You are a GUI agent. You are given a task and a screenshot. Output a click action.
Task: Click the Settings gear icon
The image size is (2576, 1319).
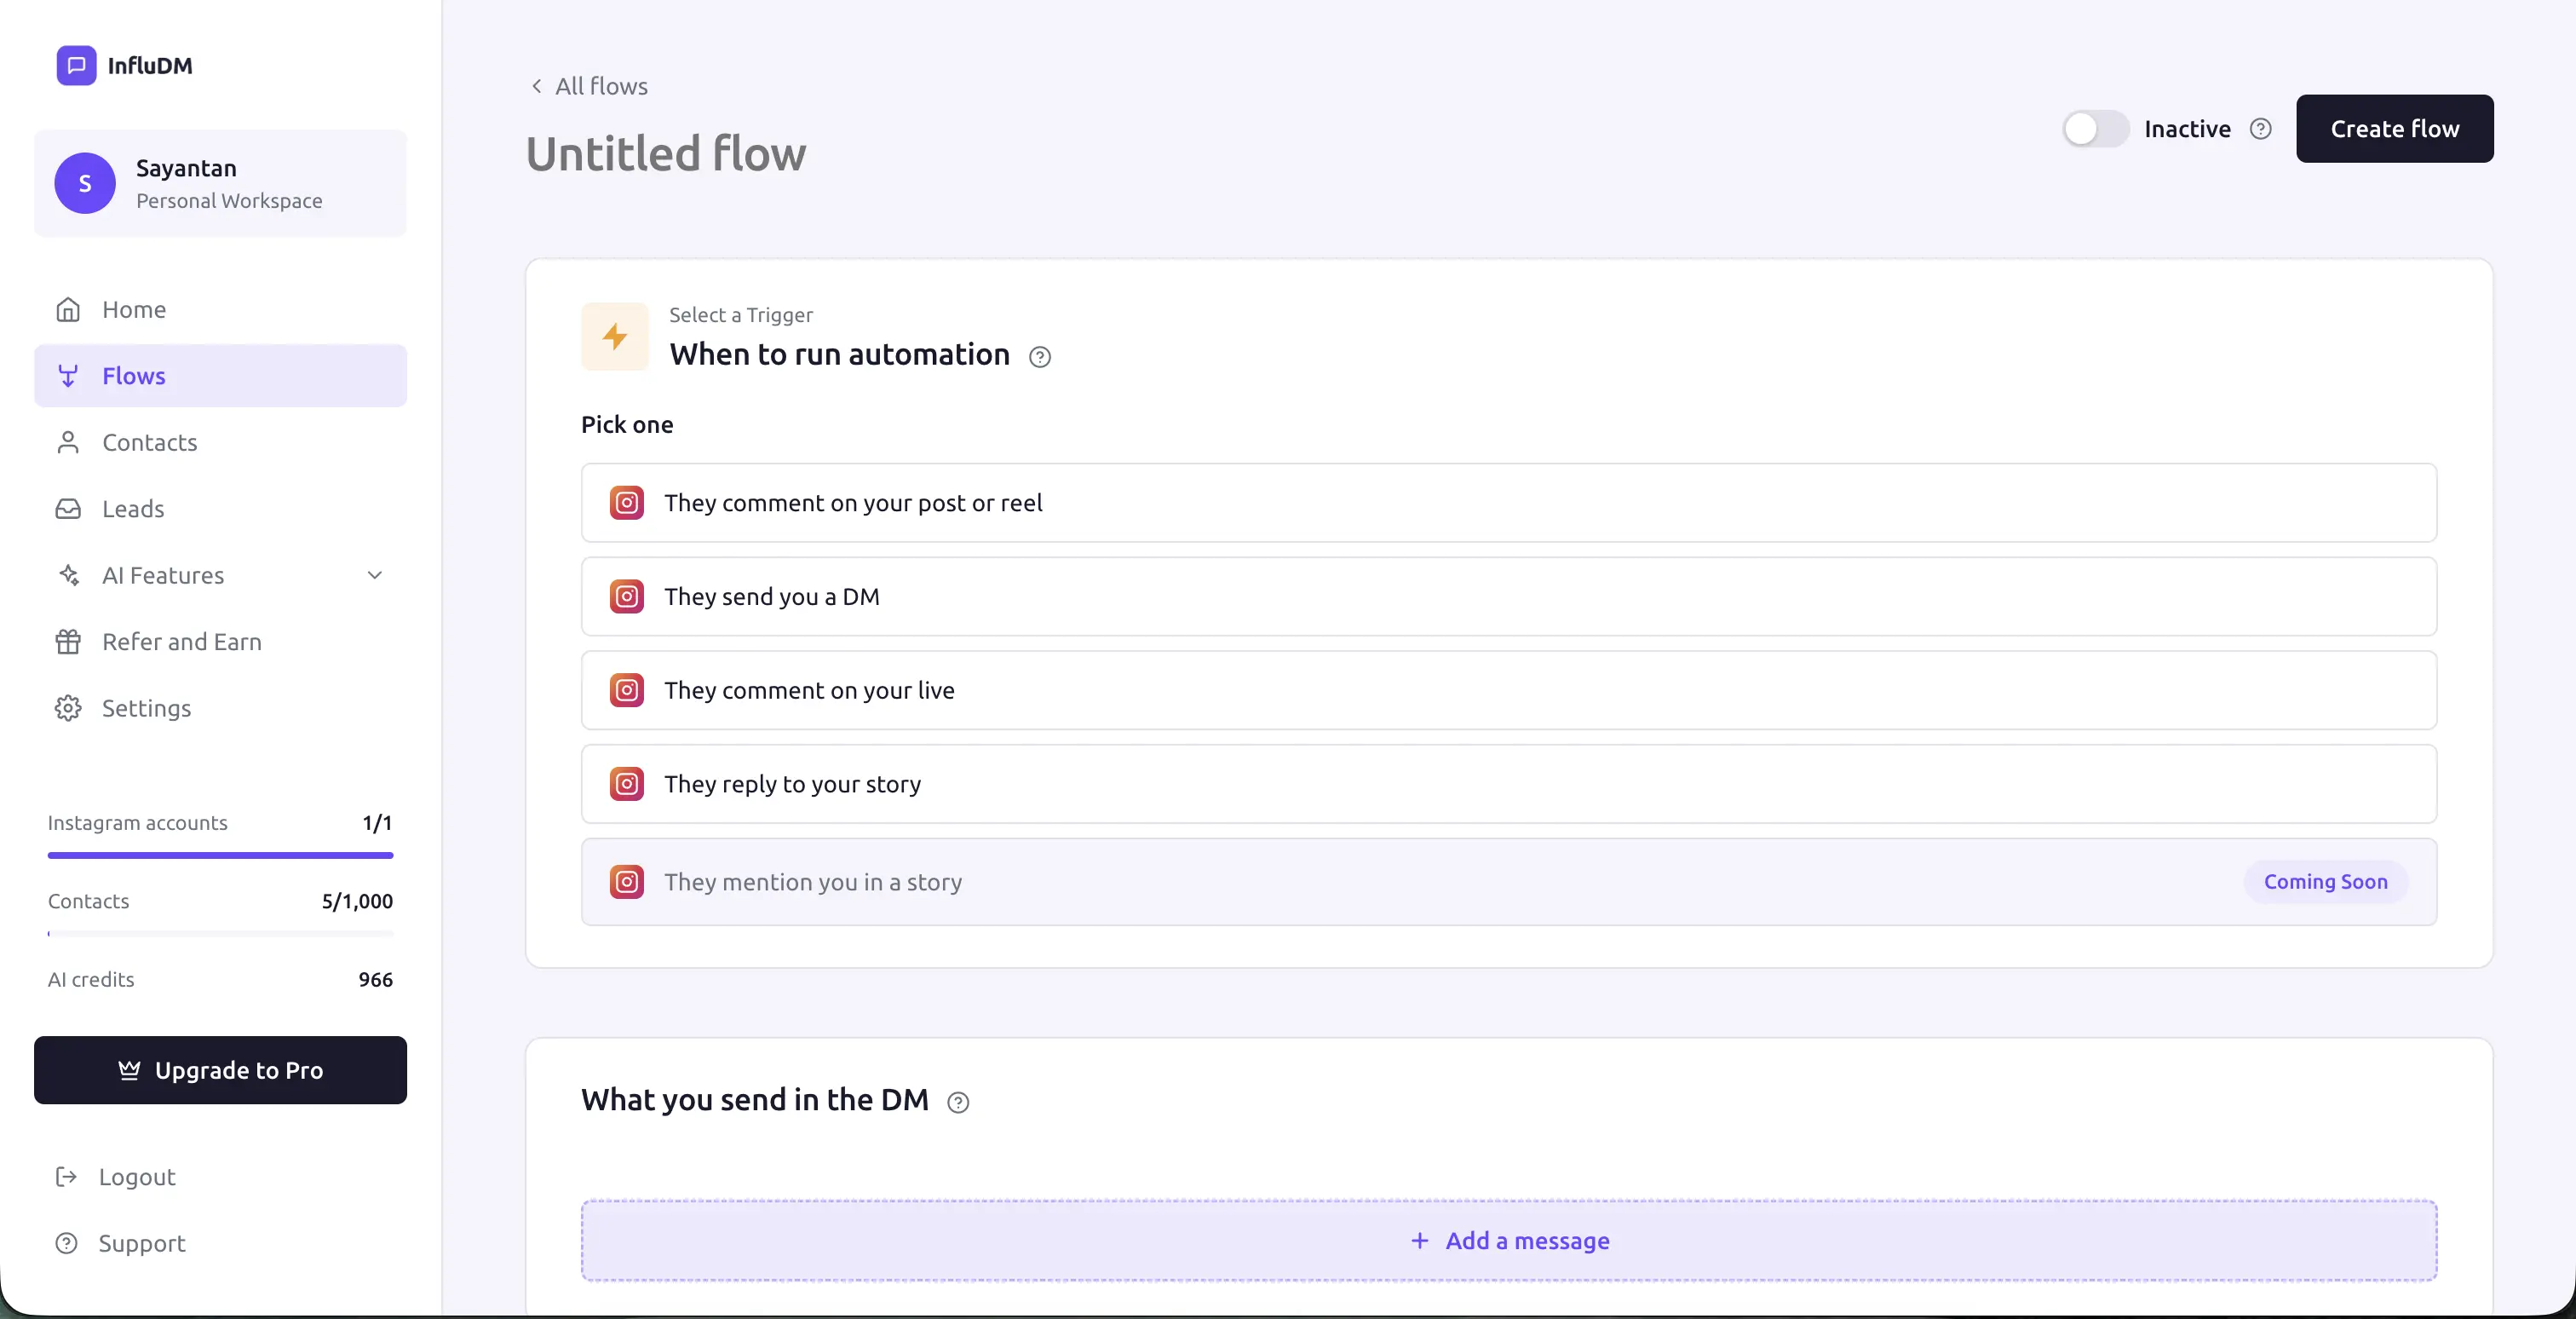[x=68, y=708]
